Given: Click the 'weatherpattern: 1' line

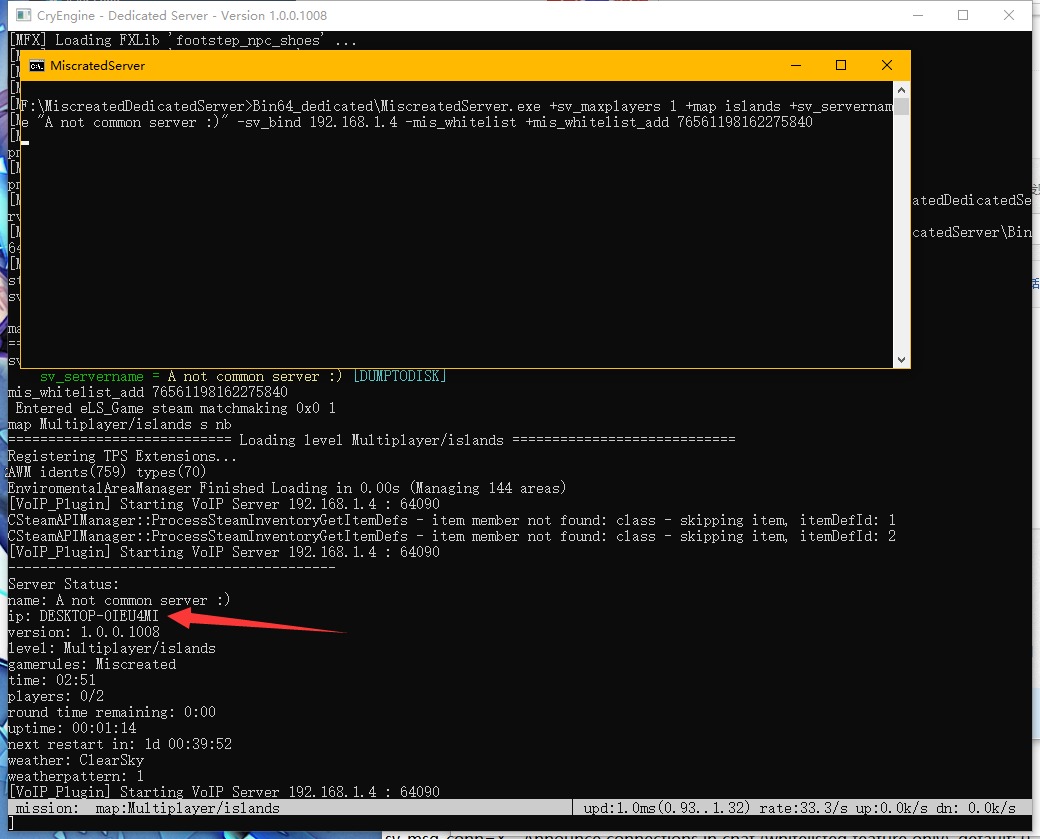Looking at the screenshot, I should click(76, 776).
